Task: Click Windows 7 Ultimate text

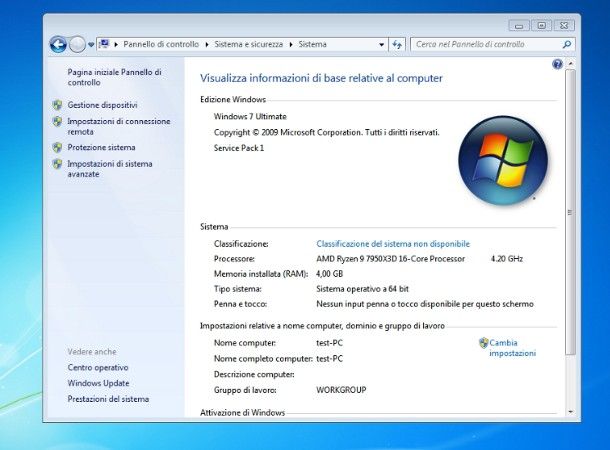Action: [x=250, y=117]
